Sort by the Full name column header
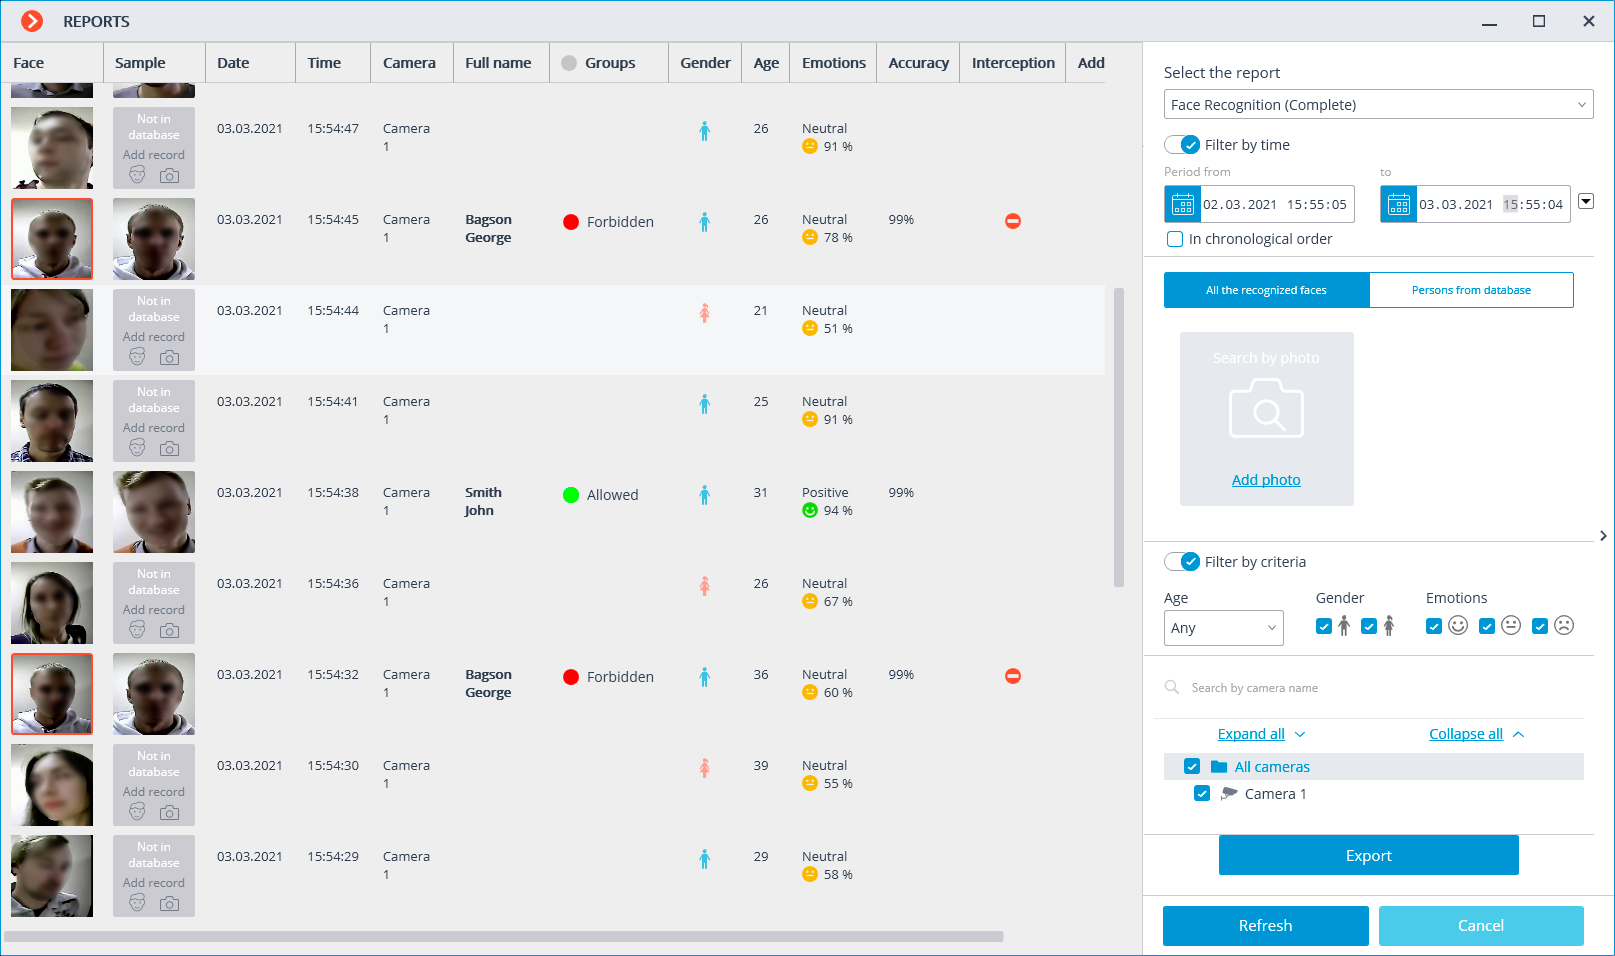1615x956 pixels. point(501,63)
